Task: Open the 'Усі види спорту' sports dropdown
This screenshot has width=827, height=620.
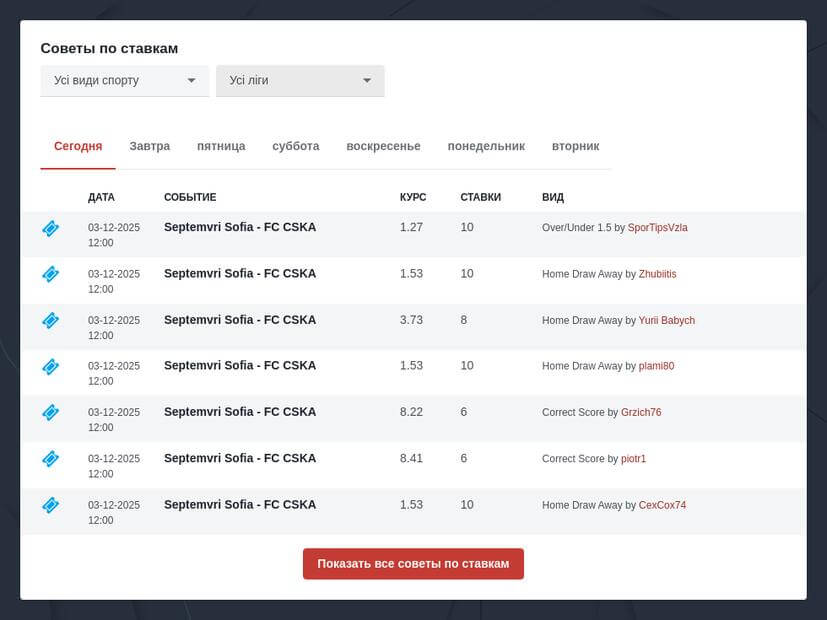Action: (x=124, y=81)
